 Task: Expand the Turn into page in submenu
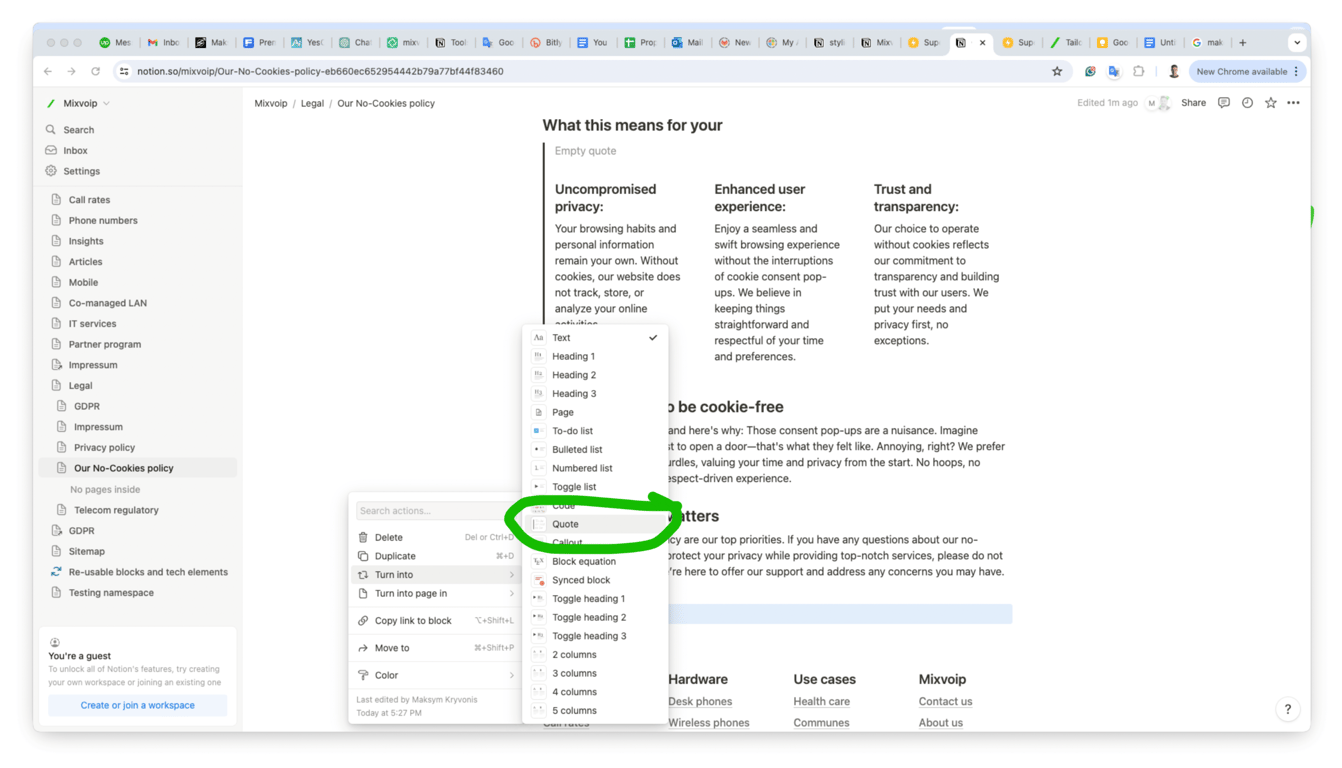pos(435,594)
